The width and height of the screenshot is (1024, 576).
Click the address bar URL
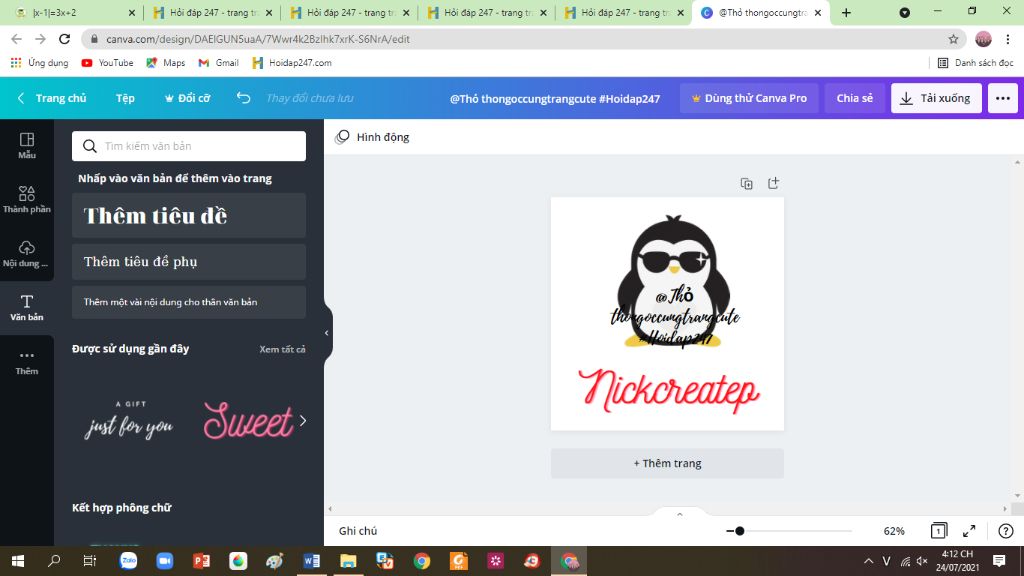pos(258,39)
